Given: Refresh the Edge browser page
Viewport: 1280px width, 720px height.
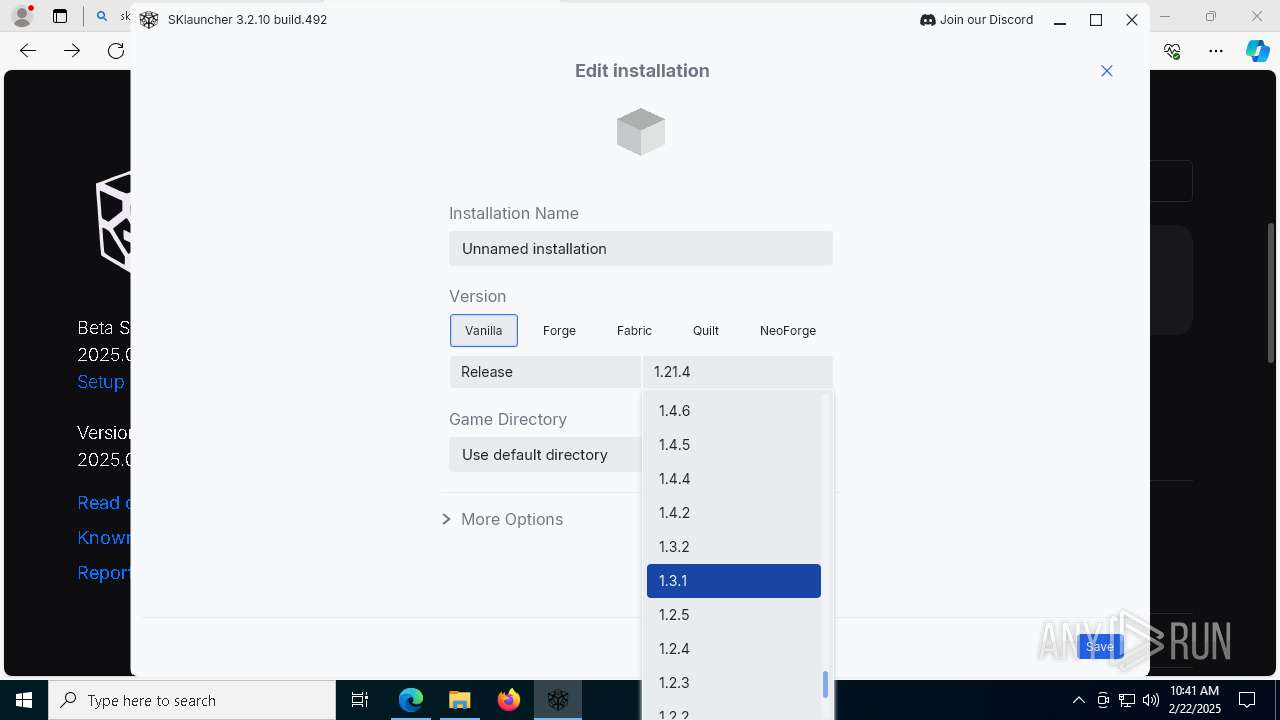Looking at the screenshot, I should pos(116,51).
